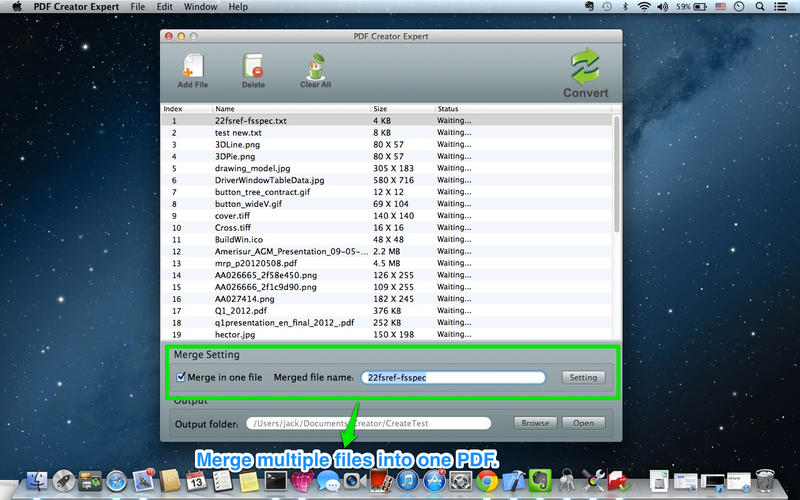Open the PDF Creator Expert menu

pos(76,7)
